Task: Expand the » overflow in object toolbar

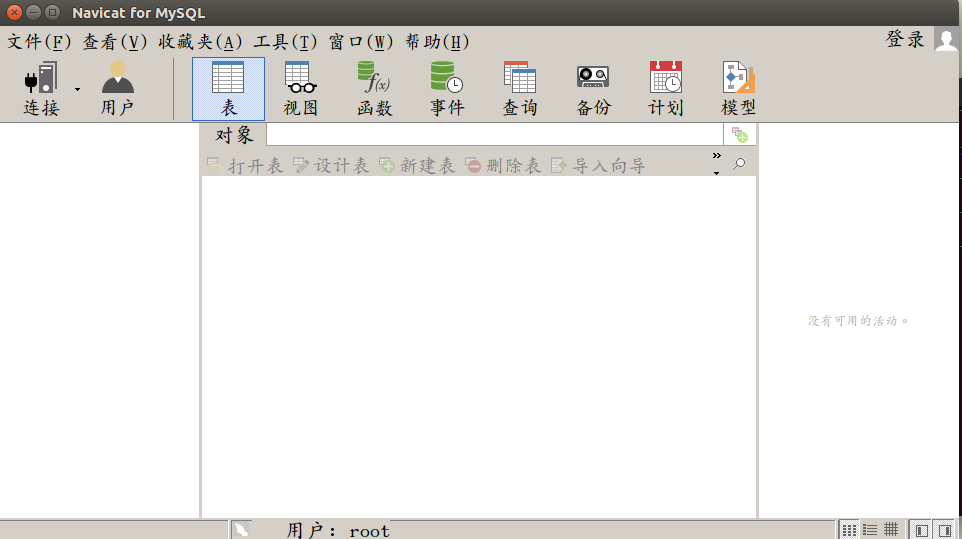Action: click(x=716, y=156)
